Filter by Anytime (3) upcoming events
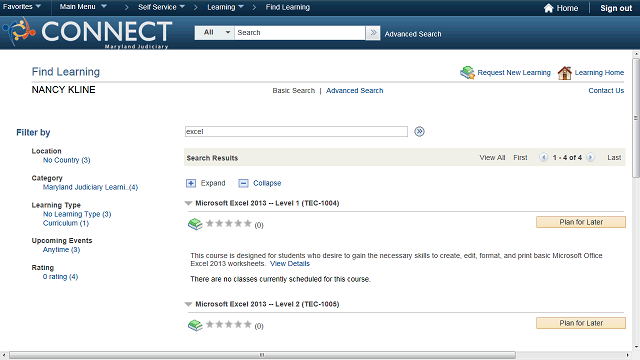 (x=62, y=250)
